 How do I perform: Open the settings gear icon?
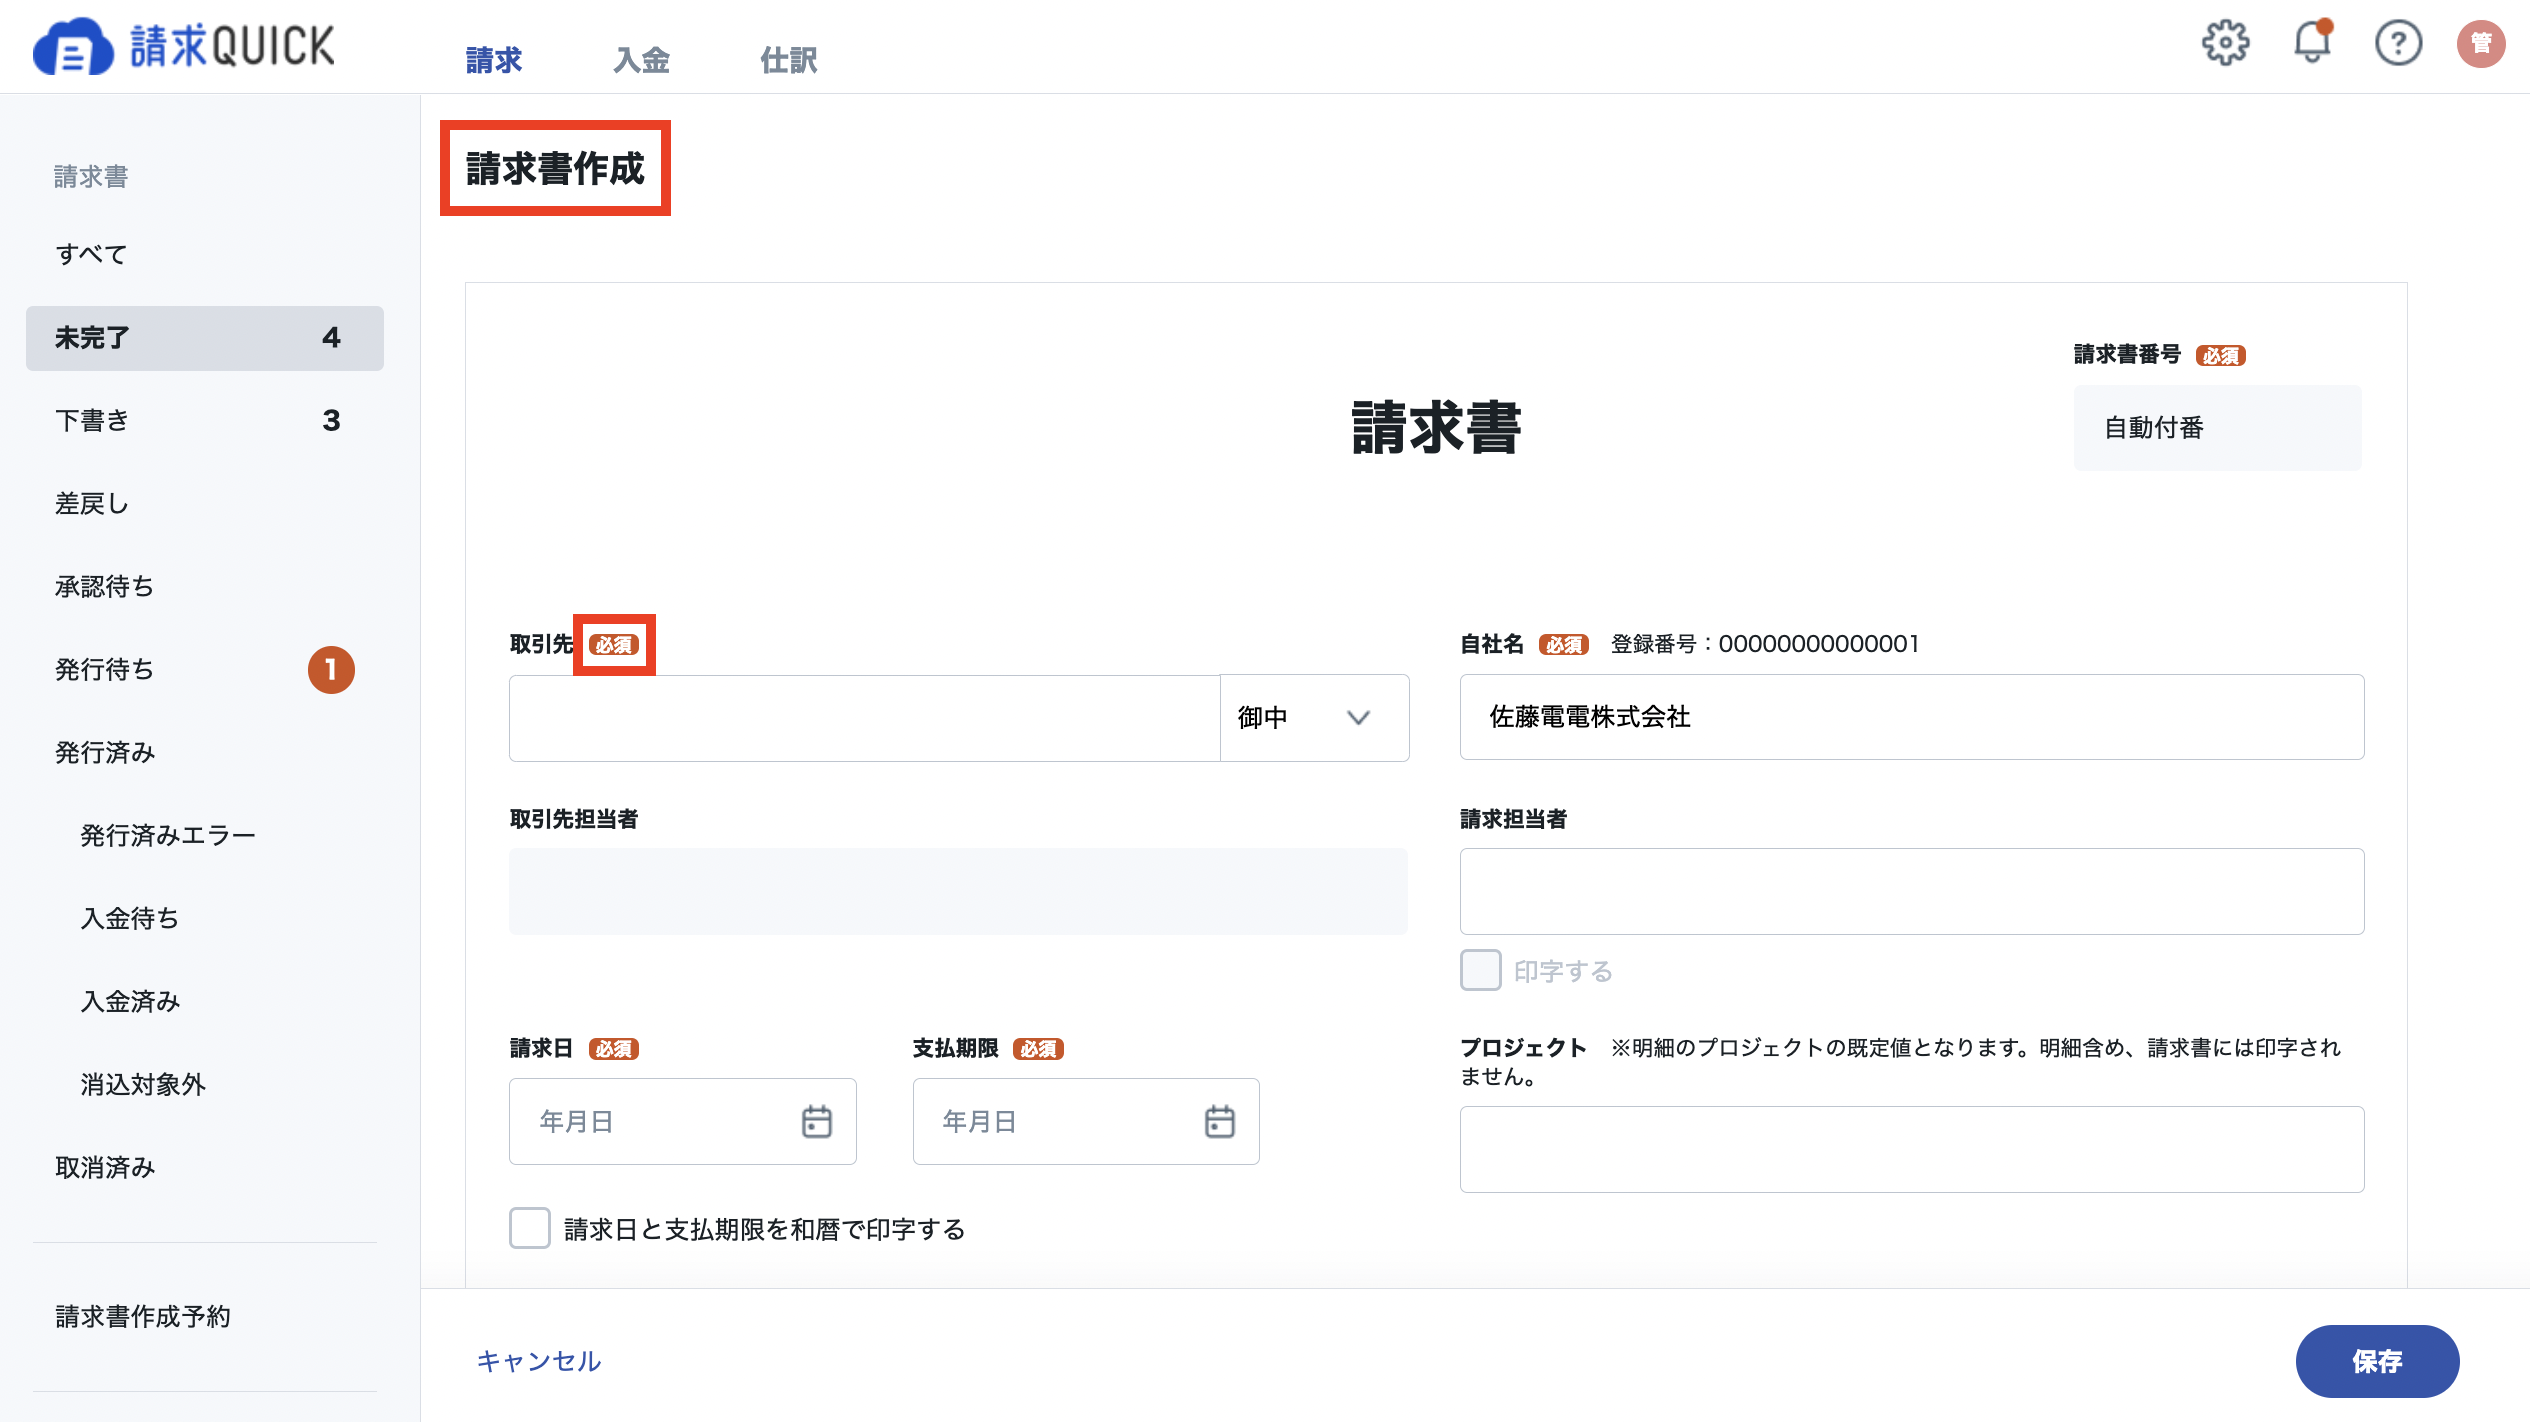coord(2225,43)
